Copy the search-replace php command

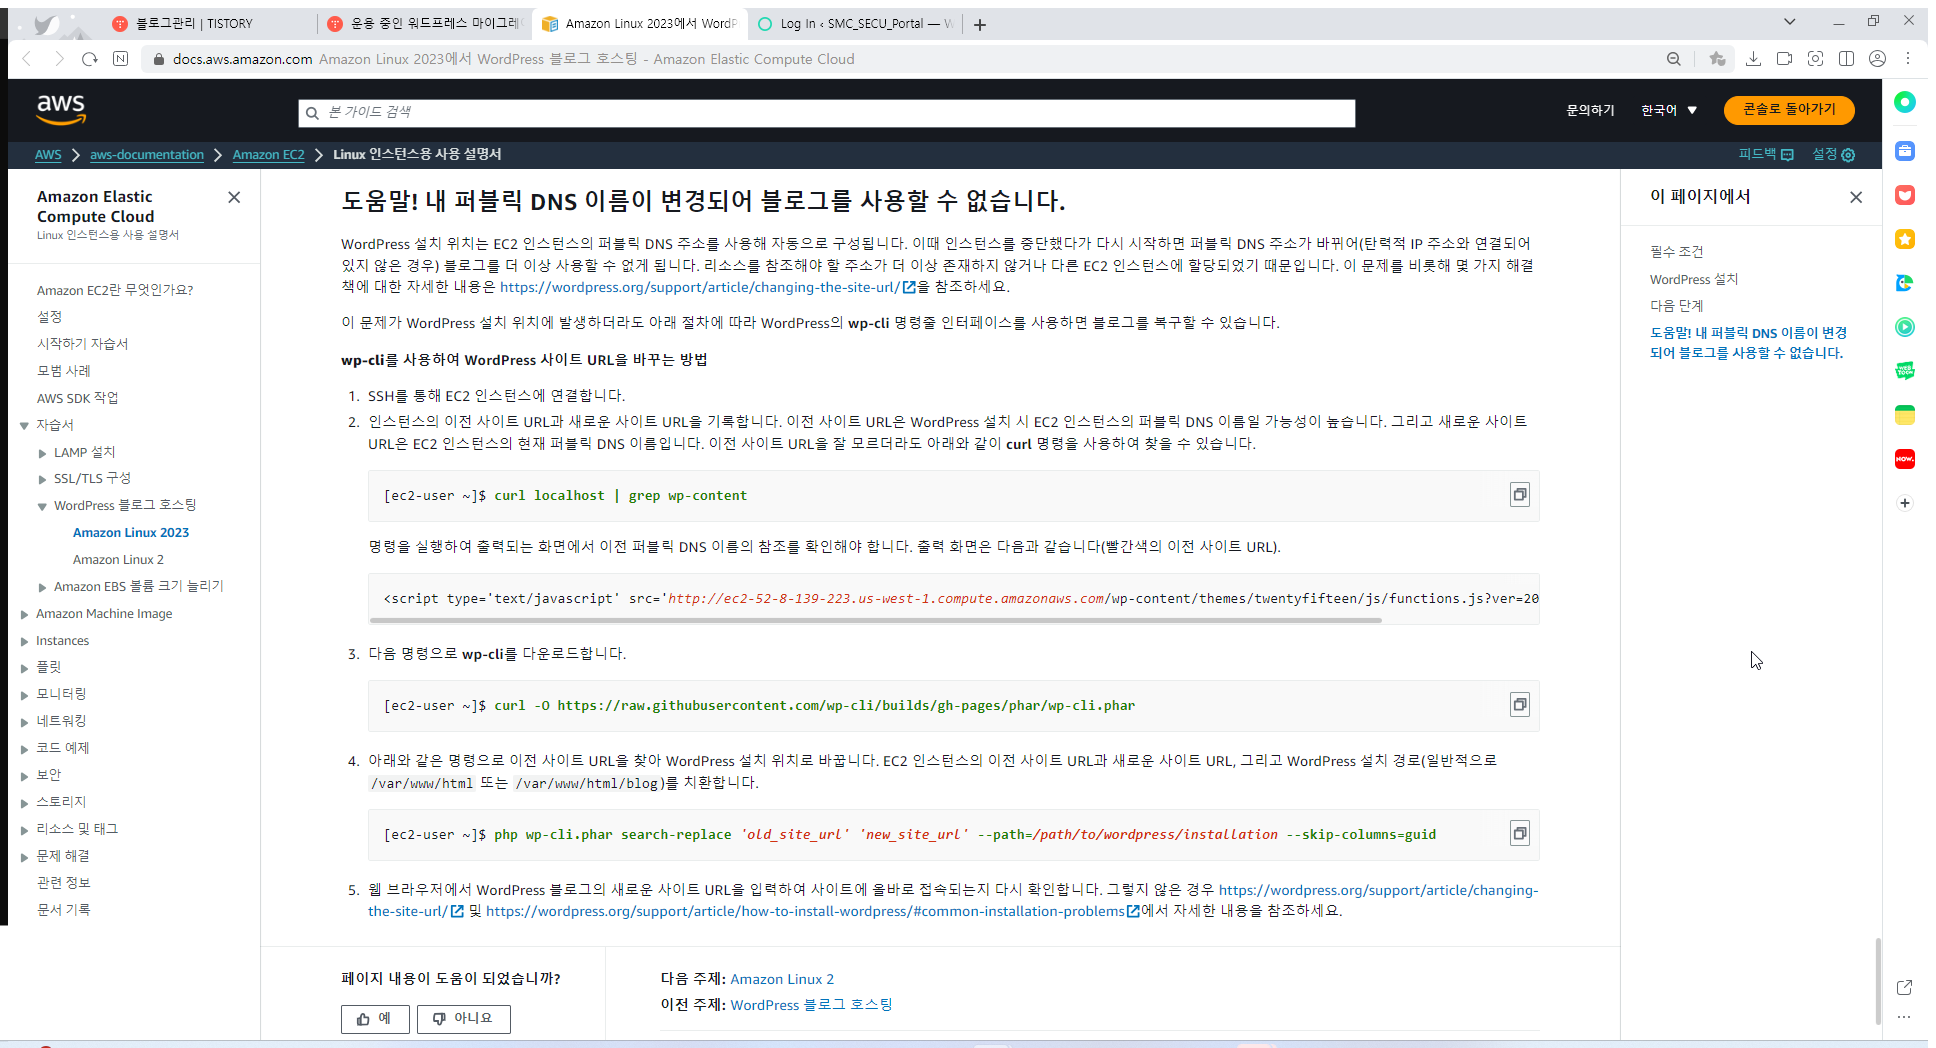point(1519,834)
